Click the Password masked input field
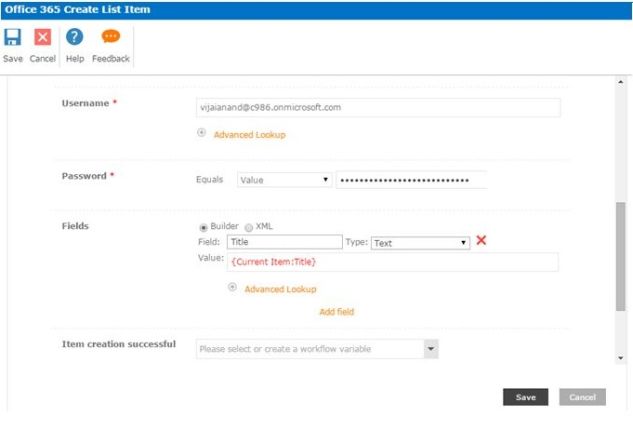Viewport: 633px width, 429px height. [x=411, y=180]
